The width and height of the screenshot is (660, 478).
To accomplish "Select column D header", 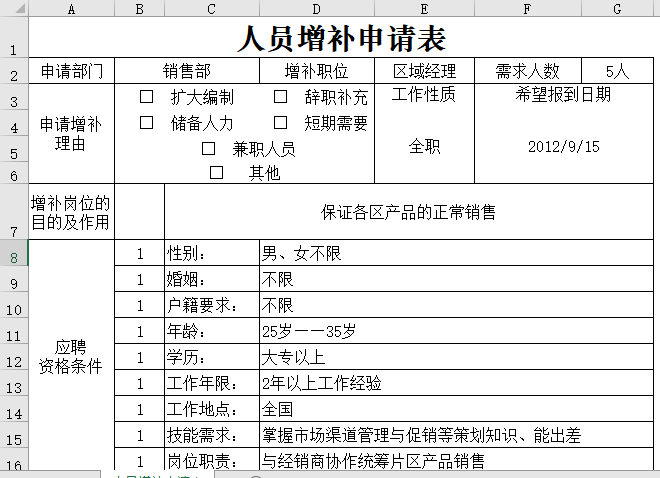I will [x=316, y=9].
